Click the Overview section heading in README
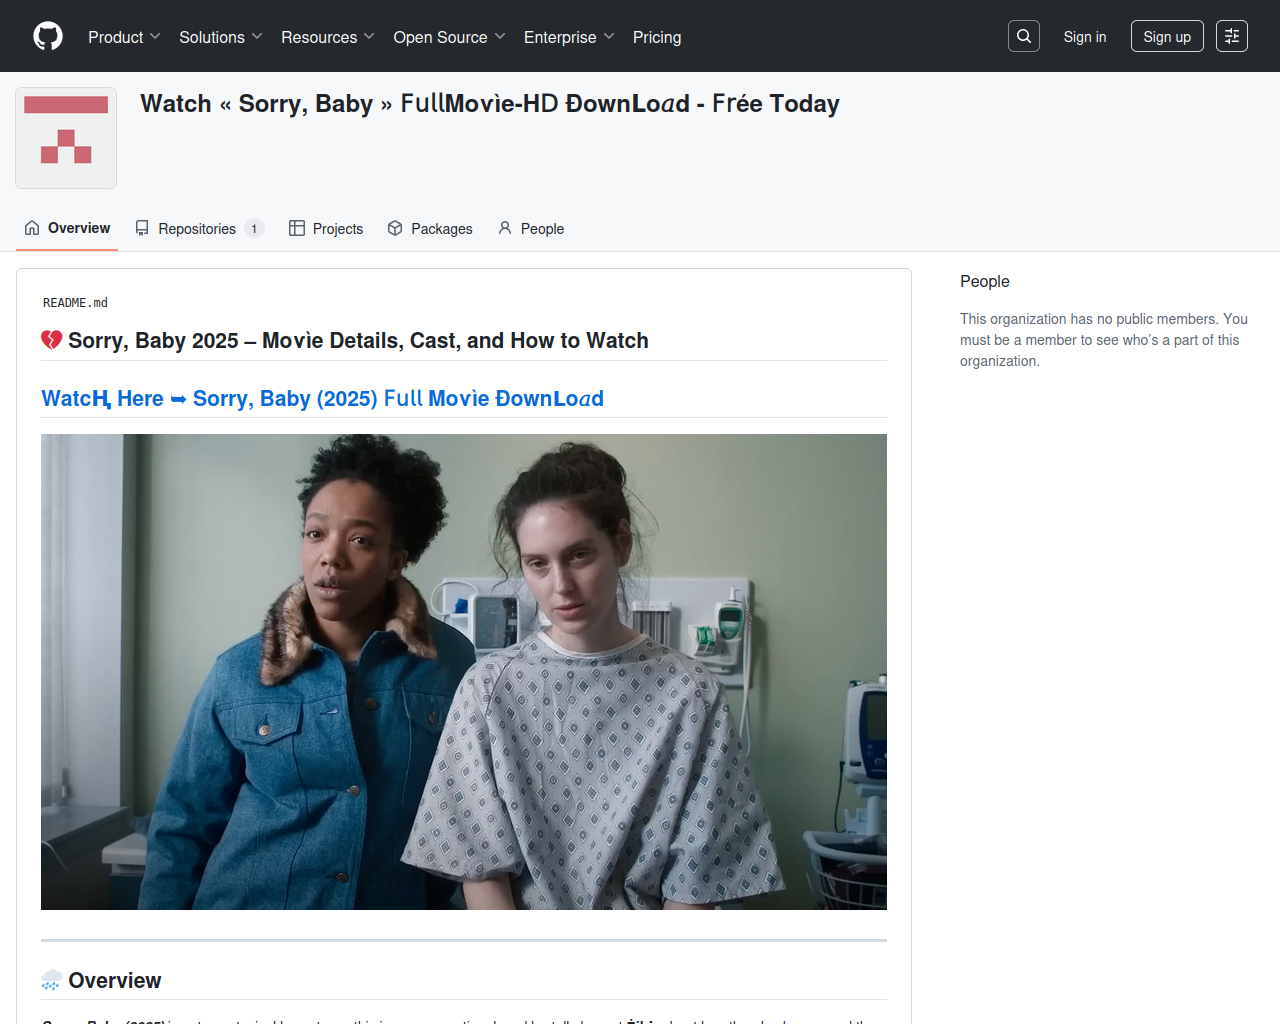1280x1024 pixels. (101, 980)
